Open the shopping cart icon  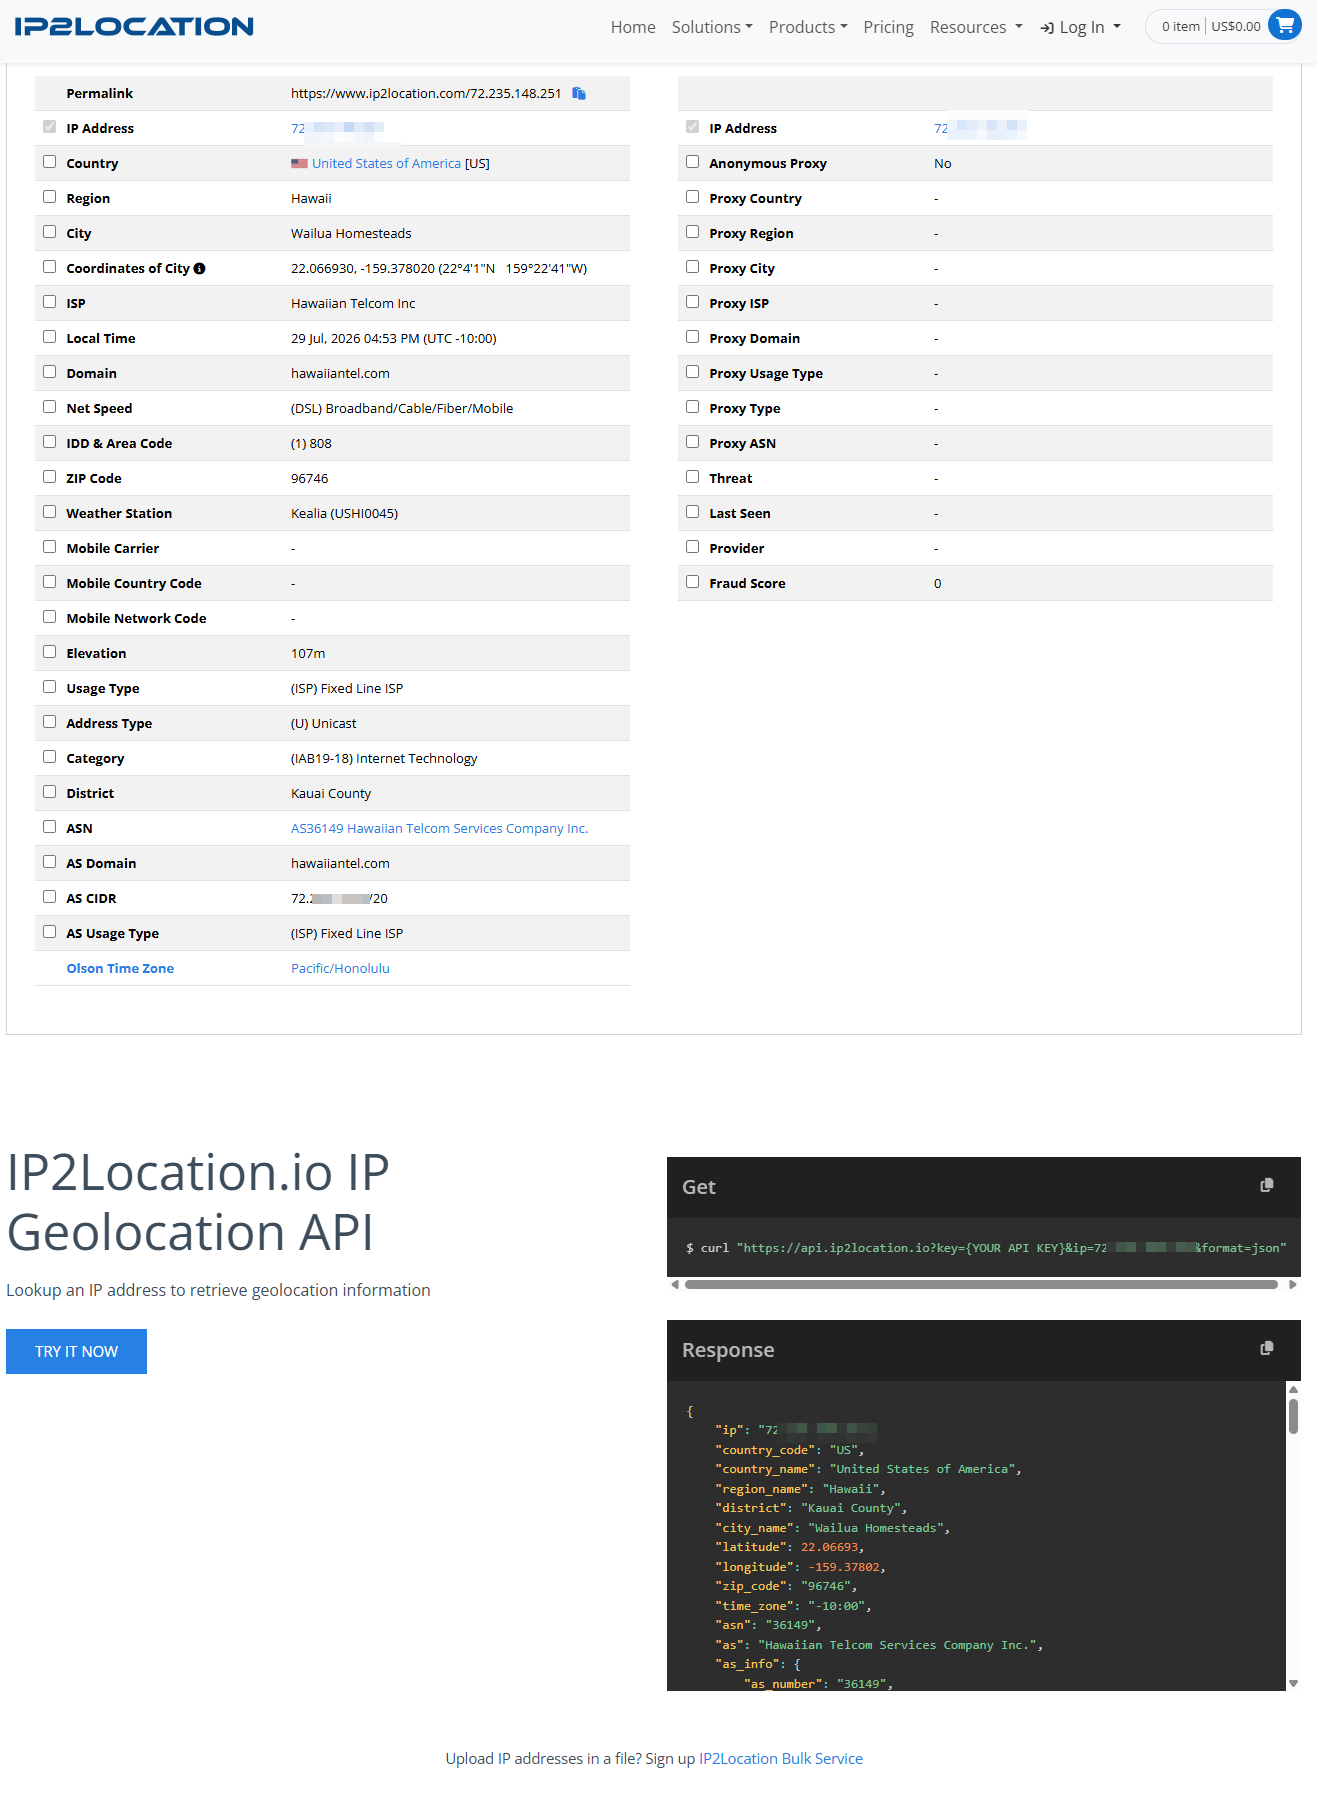tap(1284, 26)
